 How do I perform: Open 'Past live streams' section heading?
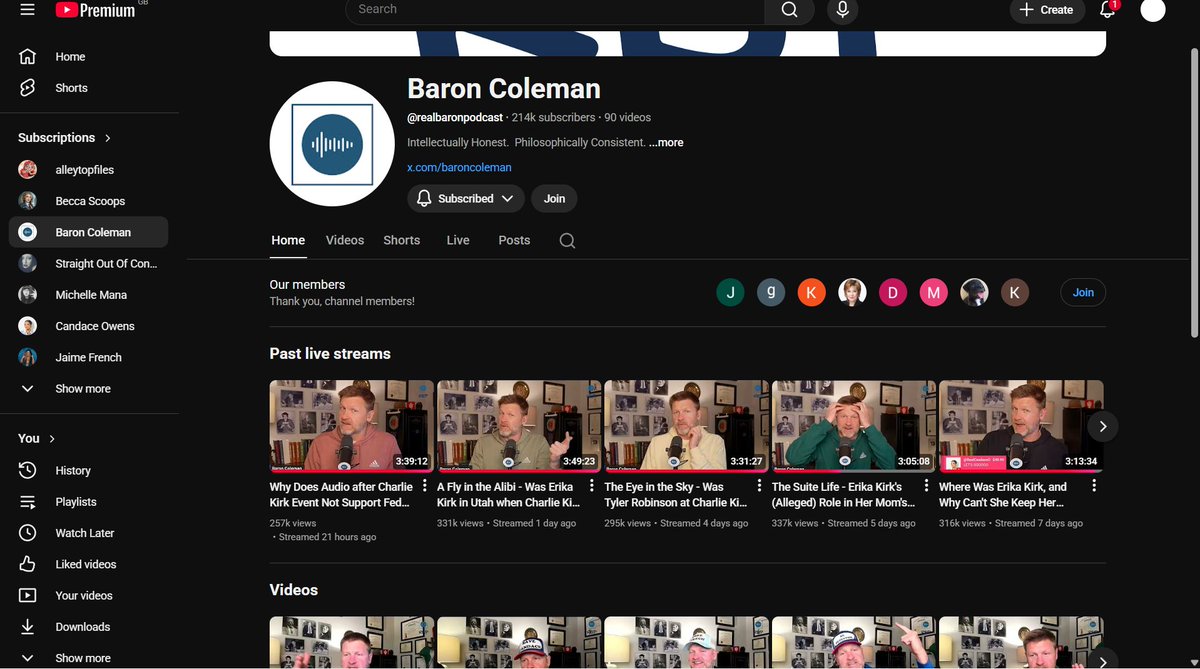click(x=330, y=354)
